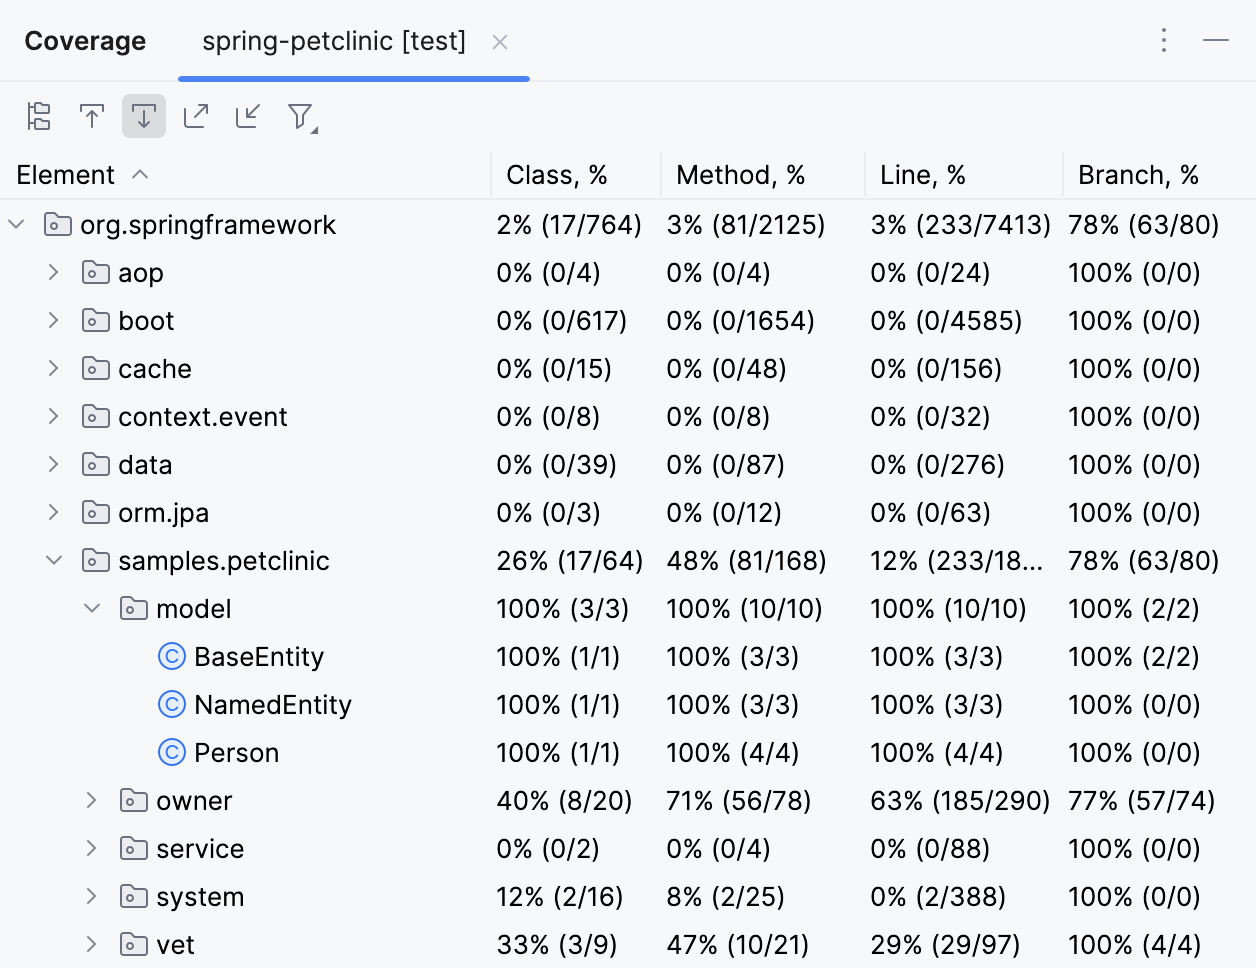The width and height of the screenshot is (1256, 968).
Task: Click the model package folder icon
Action: click(133, 608)
